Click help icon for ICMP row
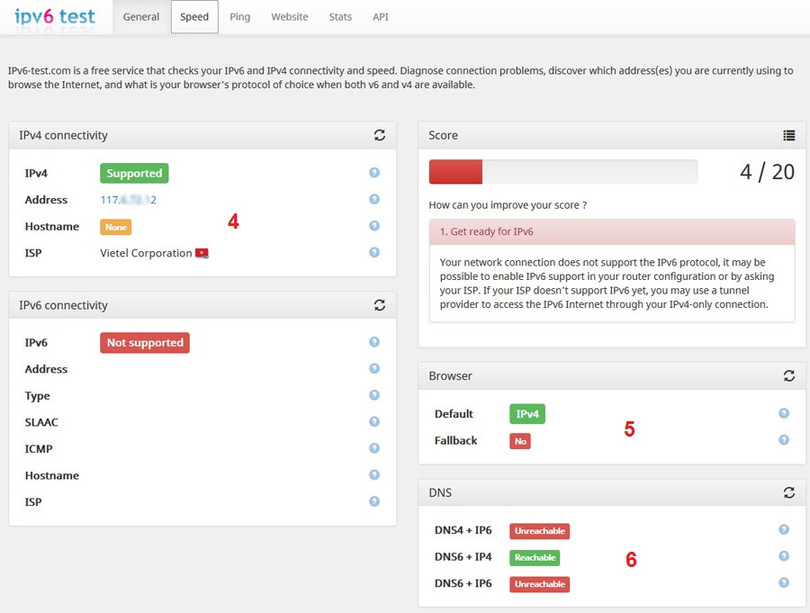This screenshot has width=810, height=613. [374, 449]
